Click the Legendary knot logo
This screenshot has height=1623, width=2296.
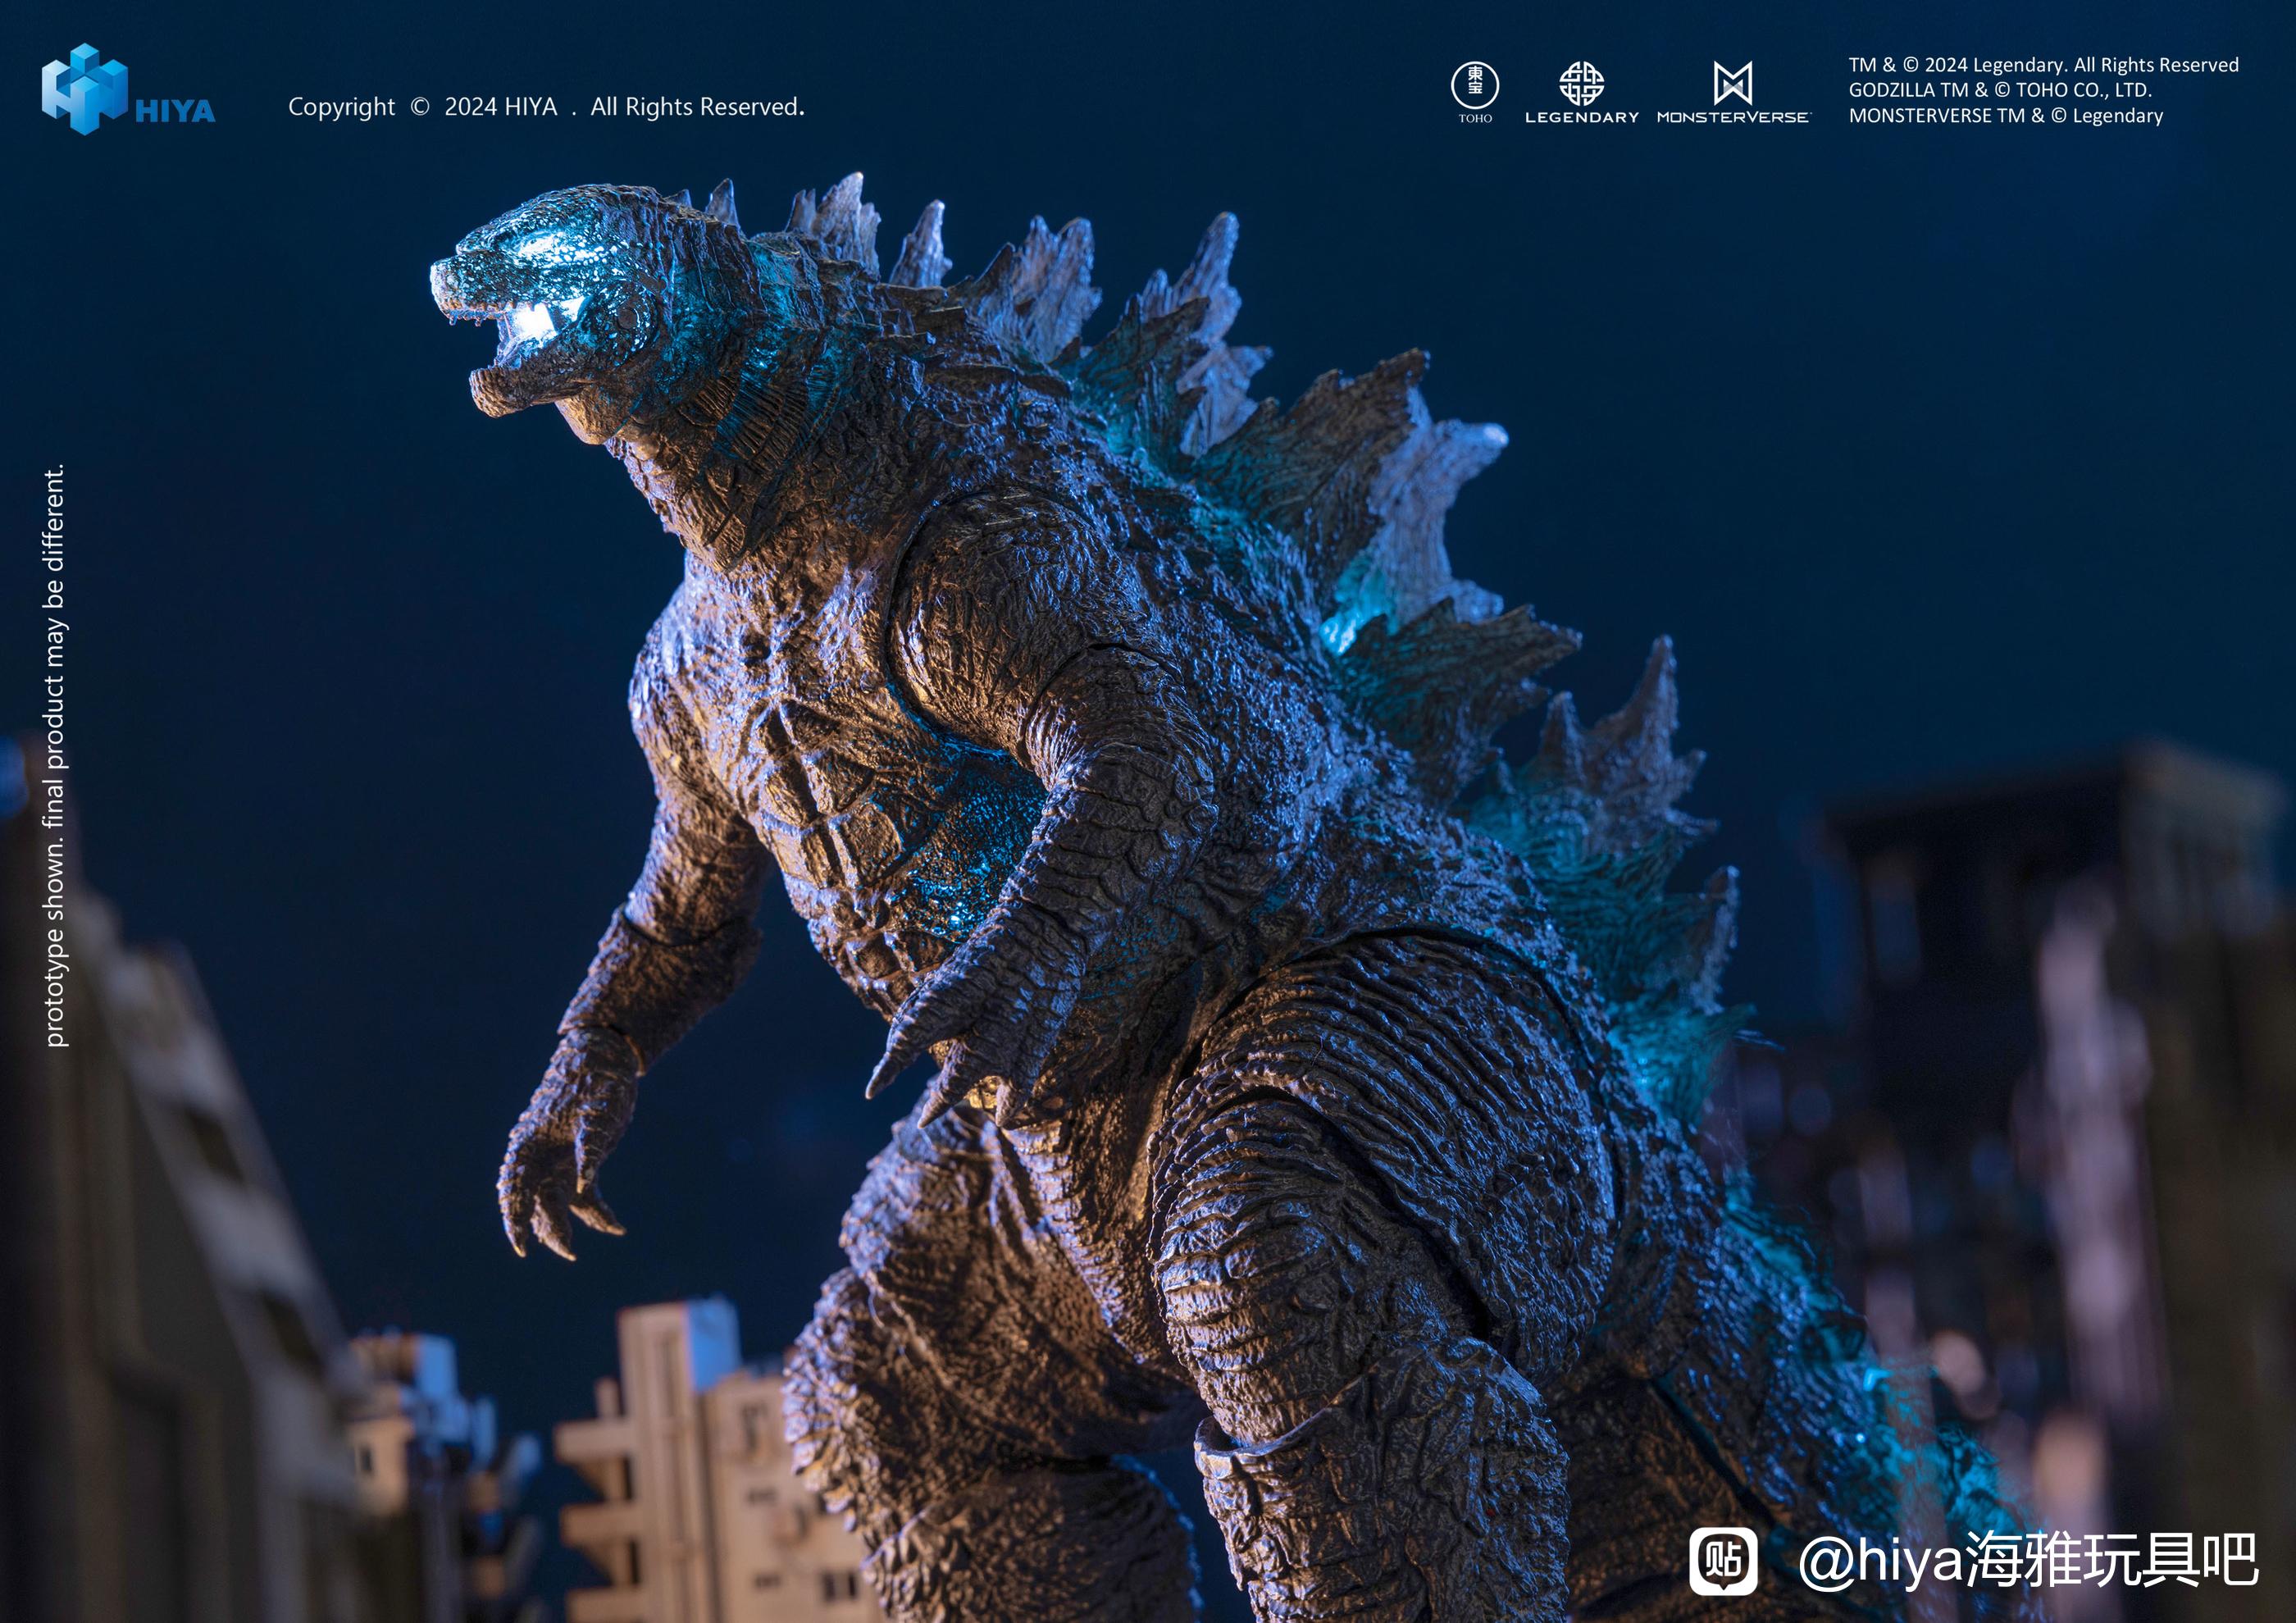pyautogui.click(x=1581, y=83)
